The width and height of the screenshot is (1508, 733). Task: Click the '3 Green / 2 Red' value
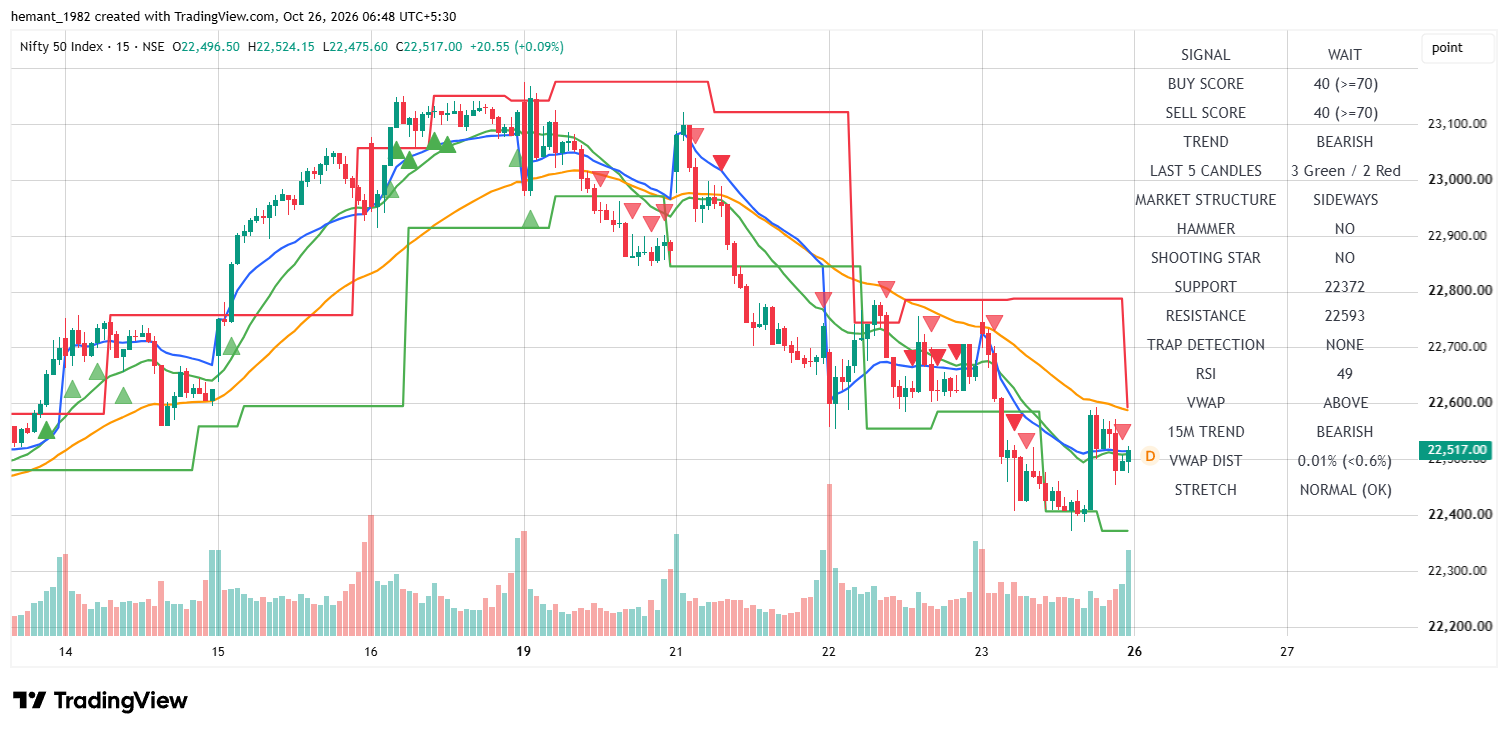(1345, 171)
